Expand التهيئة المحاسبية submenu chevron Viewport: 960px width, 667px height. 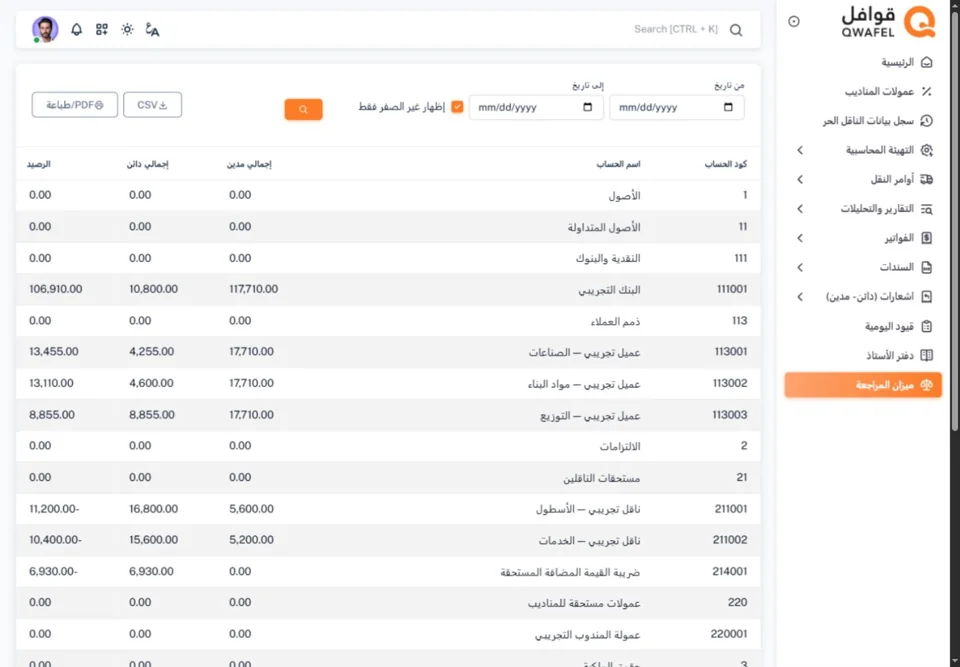pos(800,150)
